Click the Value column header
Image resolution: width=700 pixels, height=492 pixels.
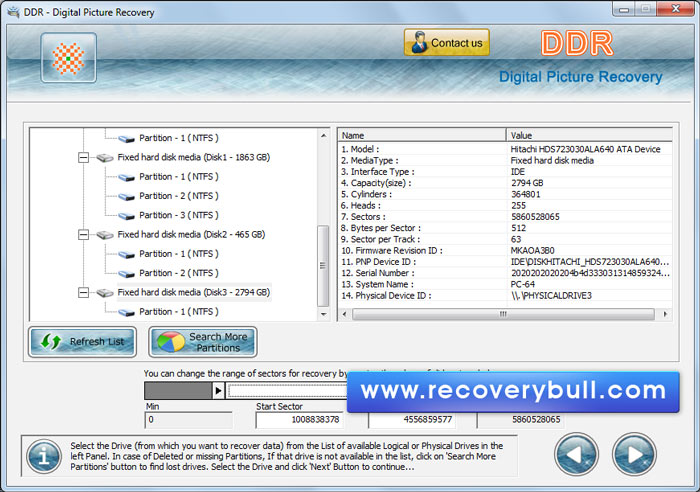[589, 135]
